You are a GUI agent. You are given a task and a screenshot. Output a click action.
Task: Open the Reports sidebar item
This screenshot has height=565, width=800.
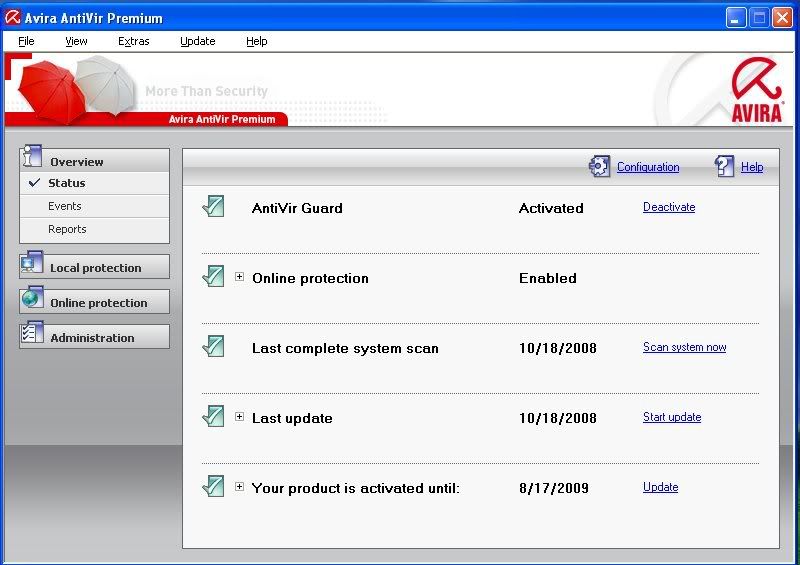[94, 229]
